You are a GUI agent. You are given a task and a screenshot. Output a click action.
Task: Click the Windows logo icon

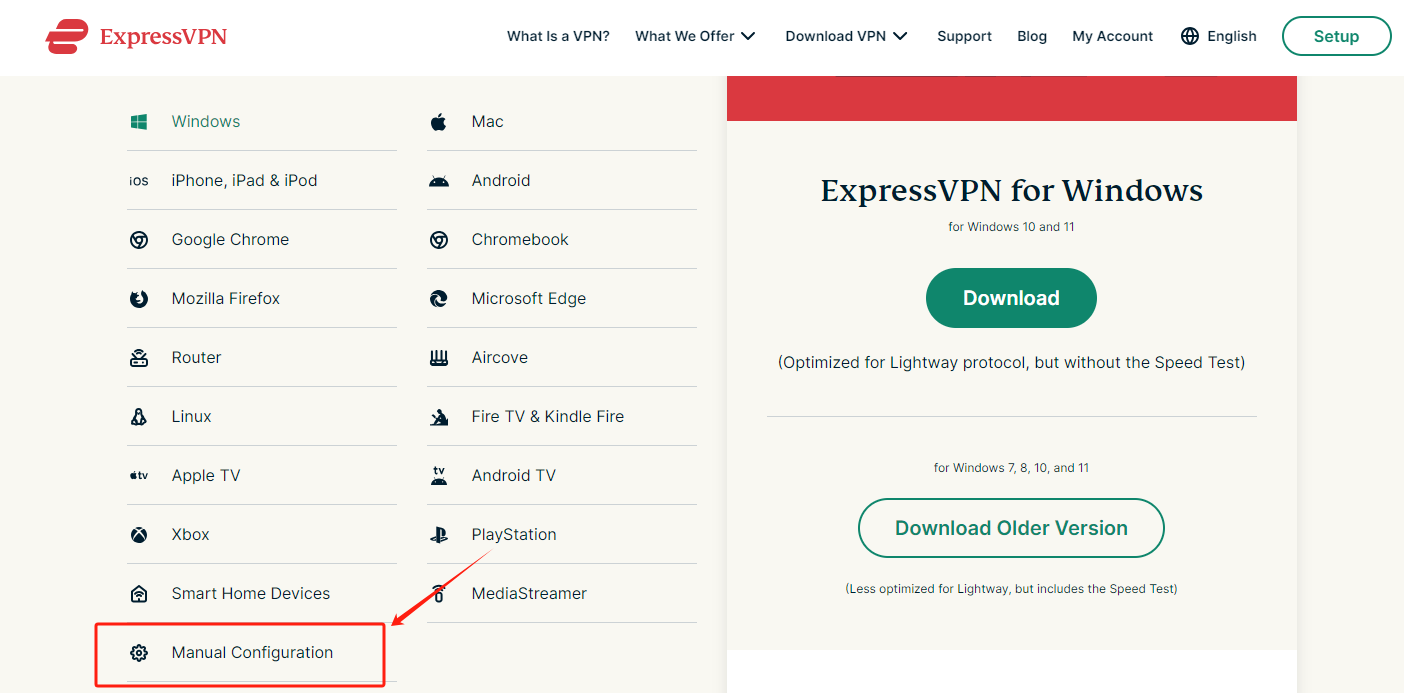click(139, 122)
